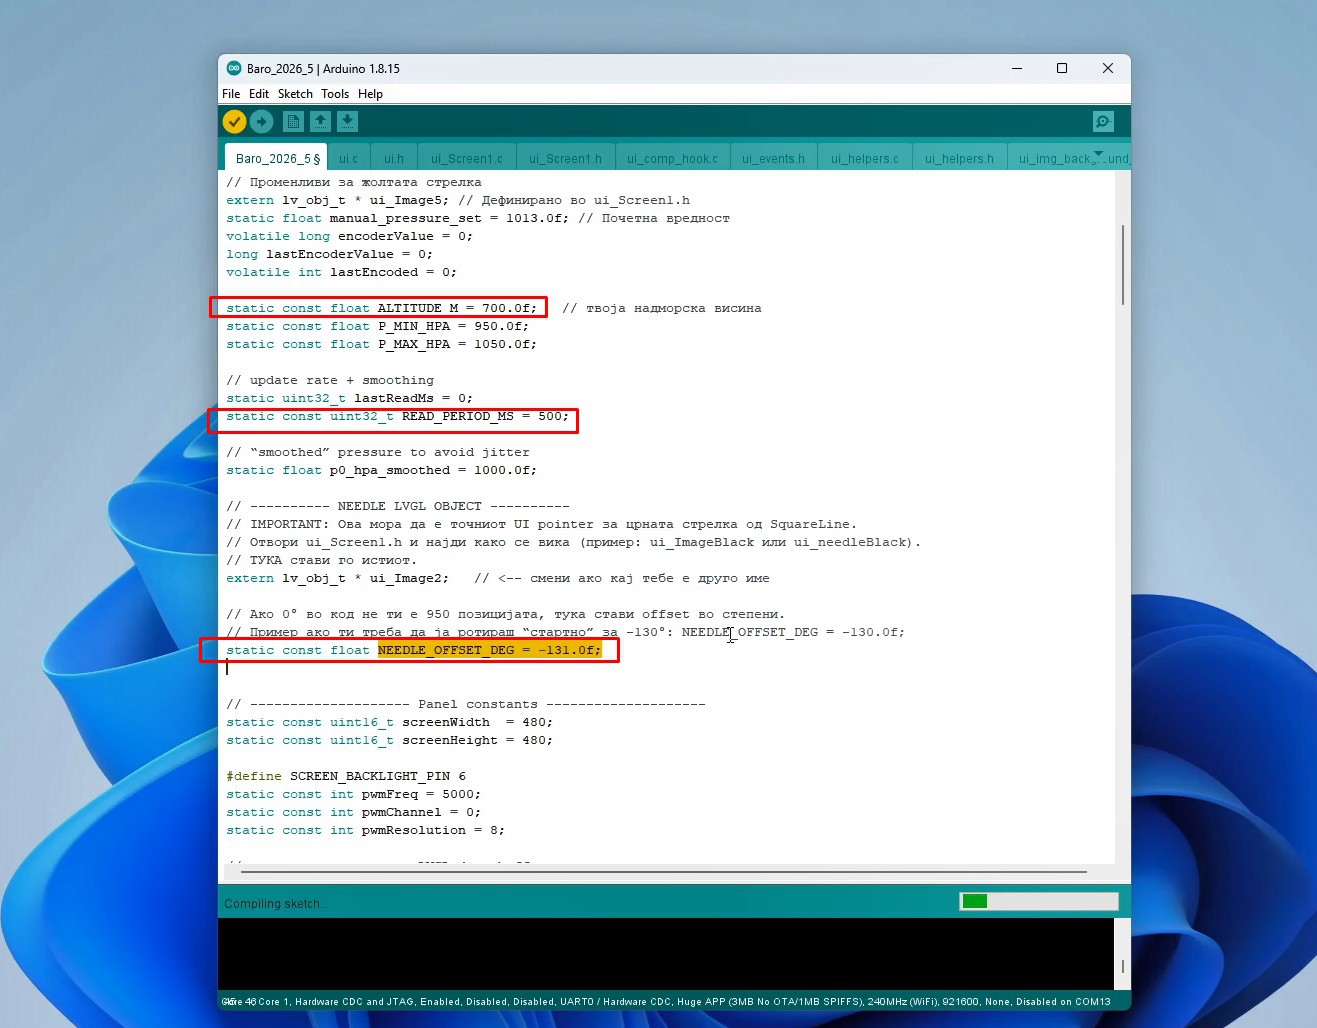The image size is (1317, 1028).
Task: Open the Sketch menu
Action: (295, 94)
